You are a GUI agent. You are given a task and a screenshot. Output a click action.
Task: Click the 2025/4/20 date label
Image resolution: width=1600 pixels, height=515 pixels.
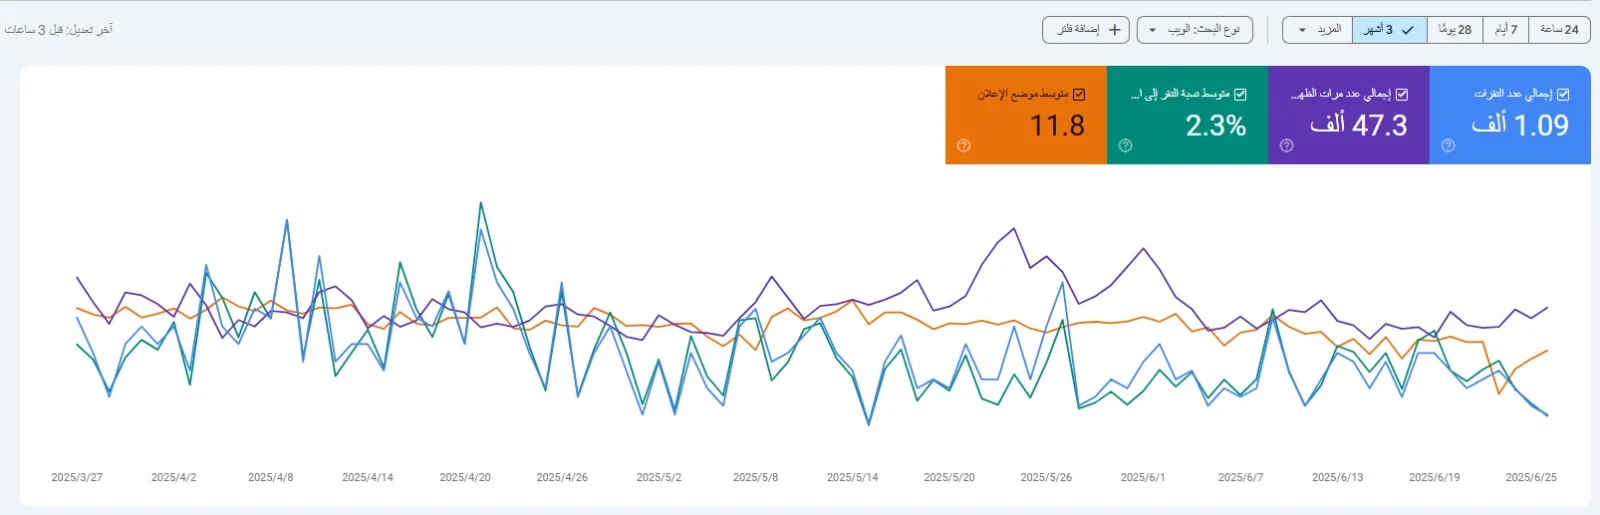pos(465,477)
